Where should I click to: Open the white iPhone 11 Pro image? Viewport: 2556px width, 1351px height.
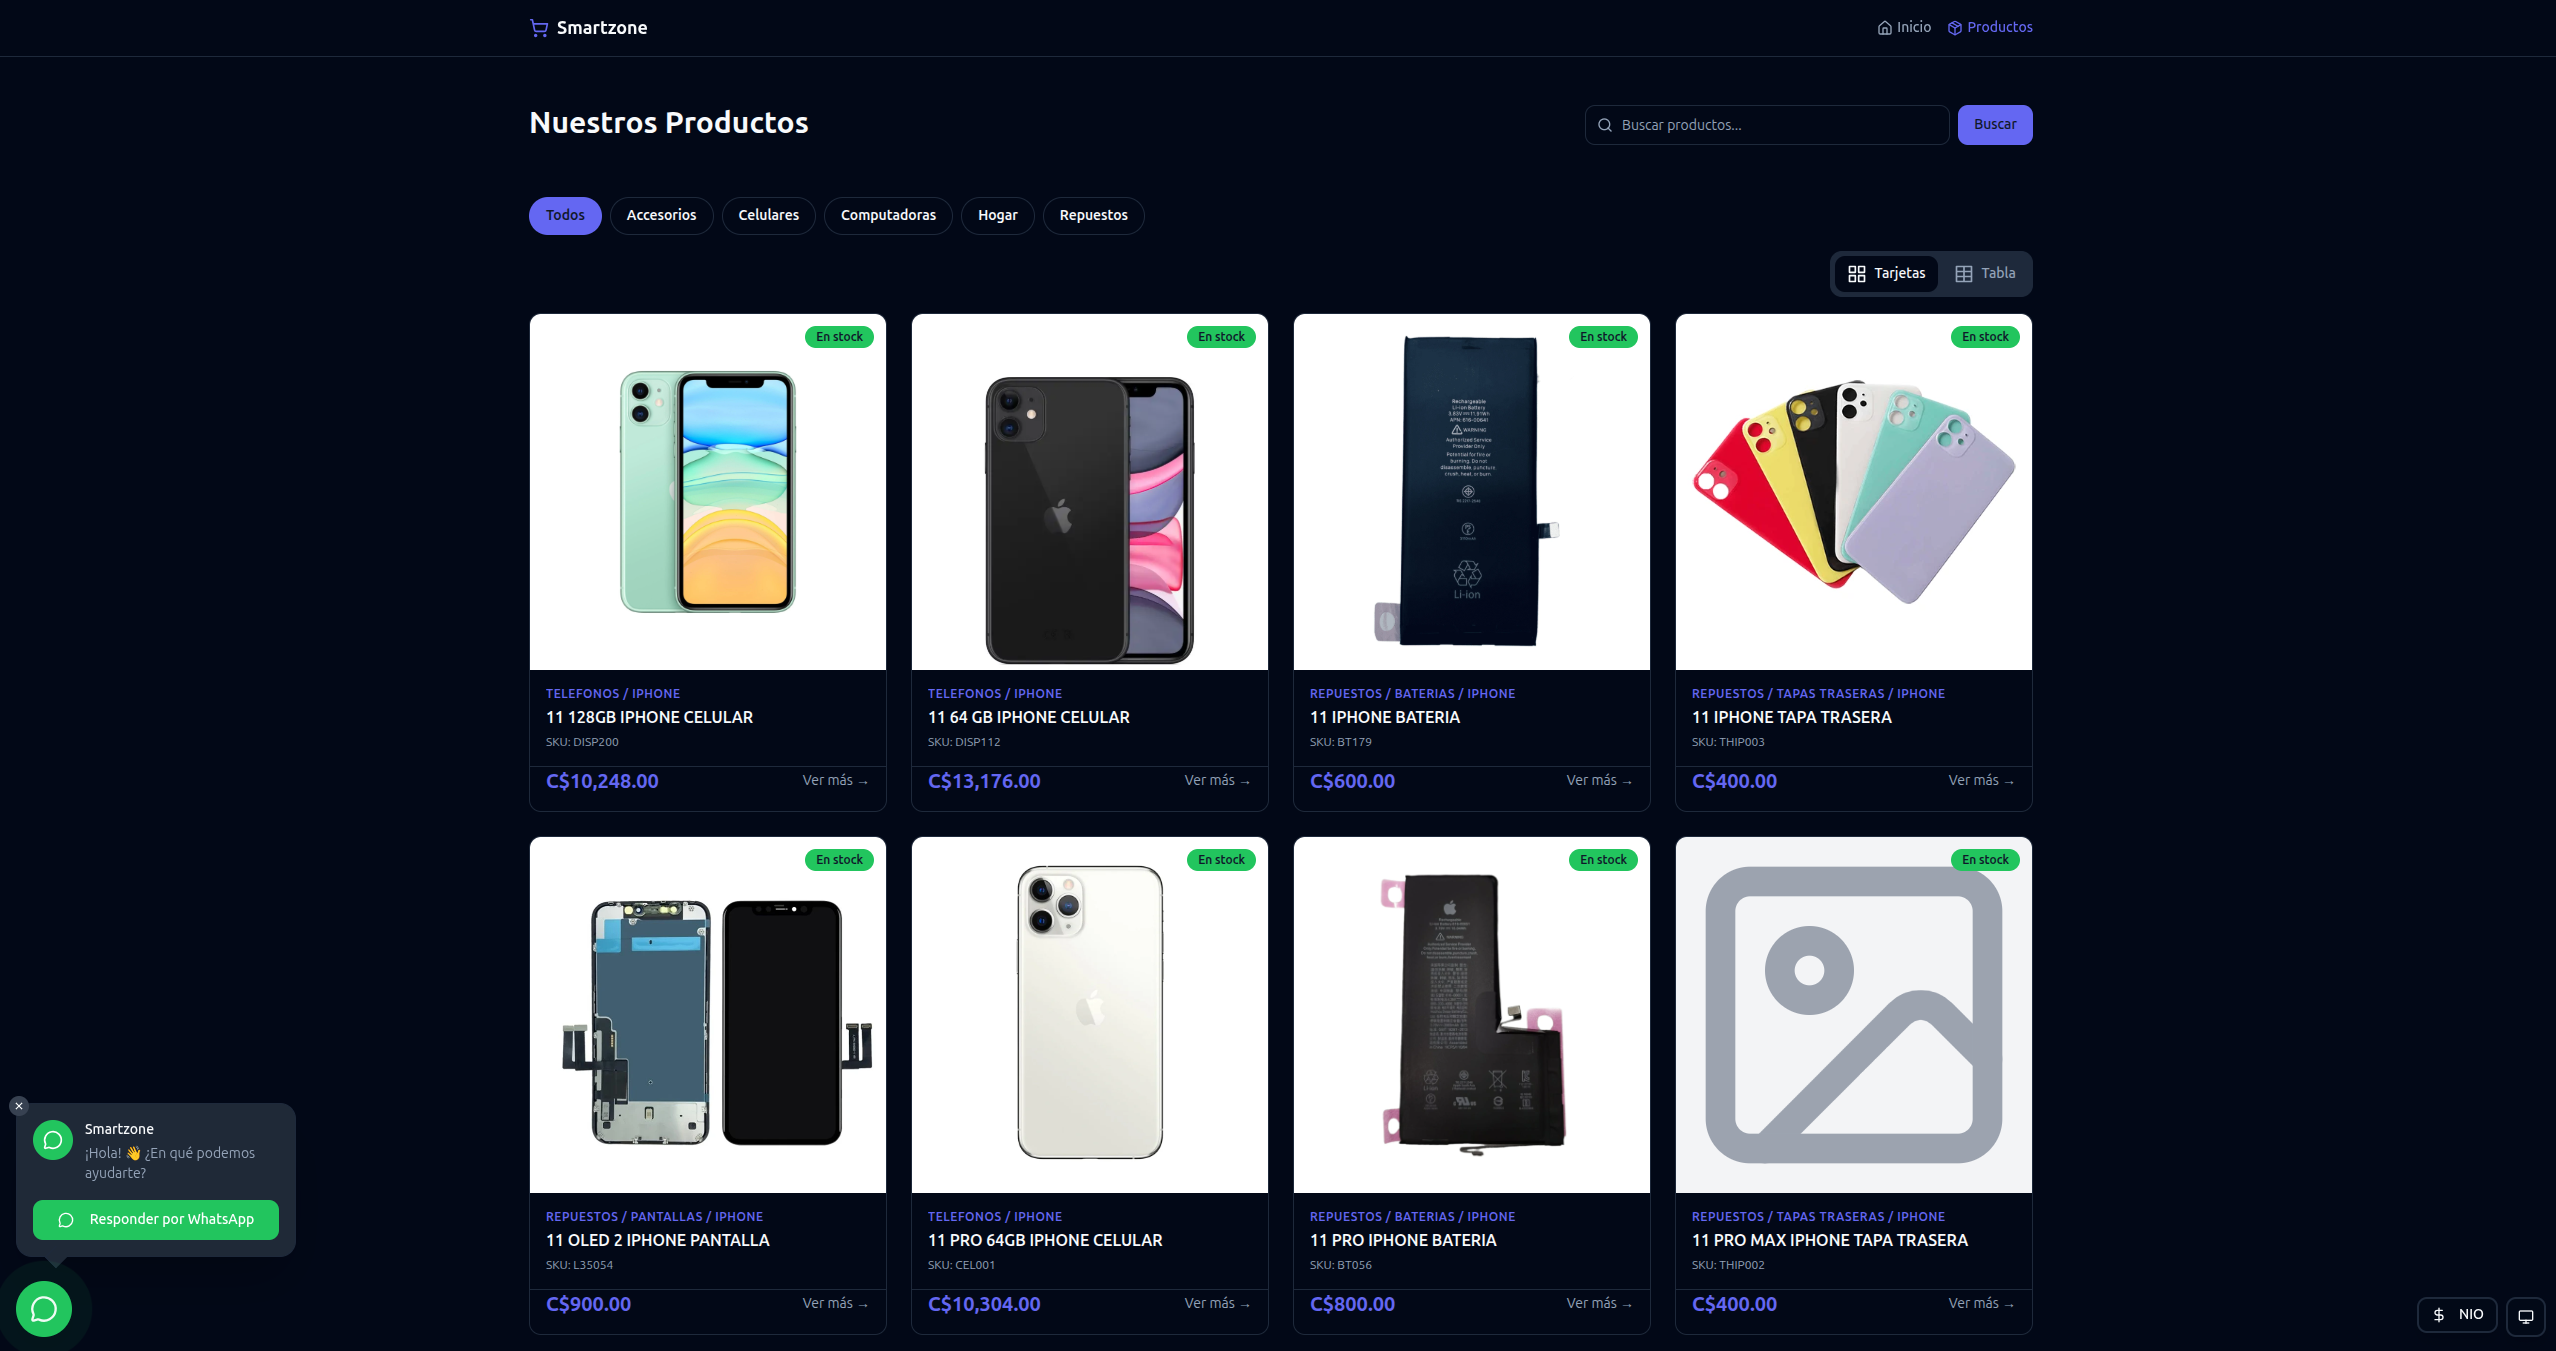tap(1090, 1015)
